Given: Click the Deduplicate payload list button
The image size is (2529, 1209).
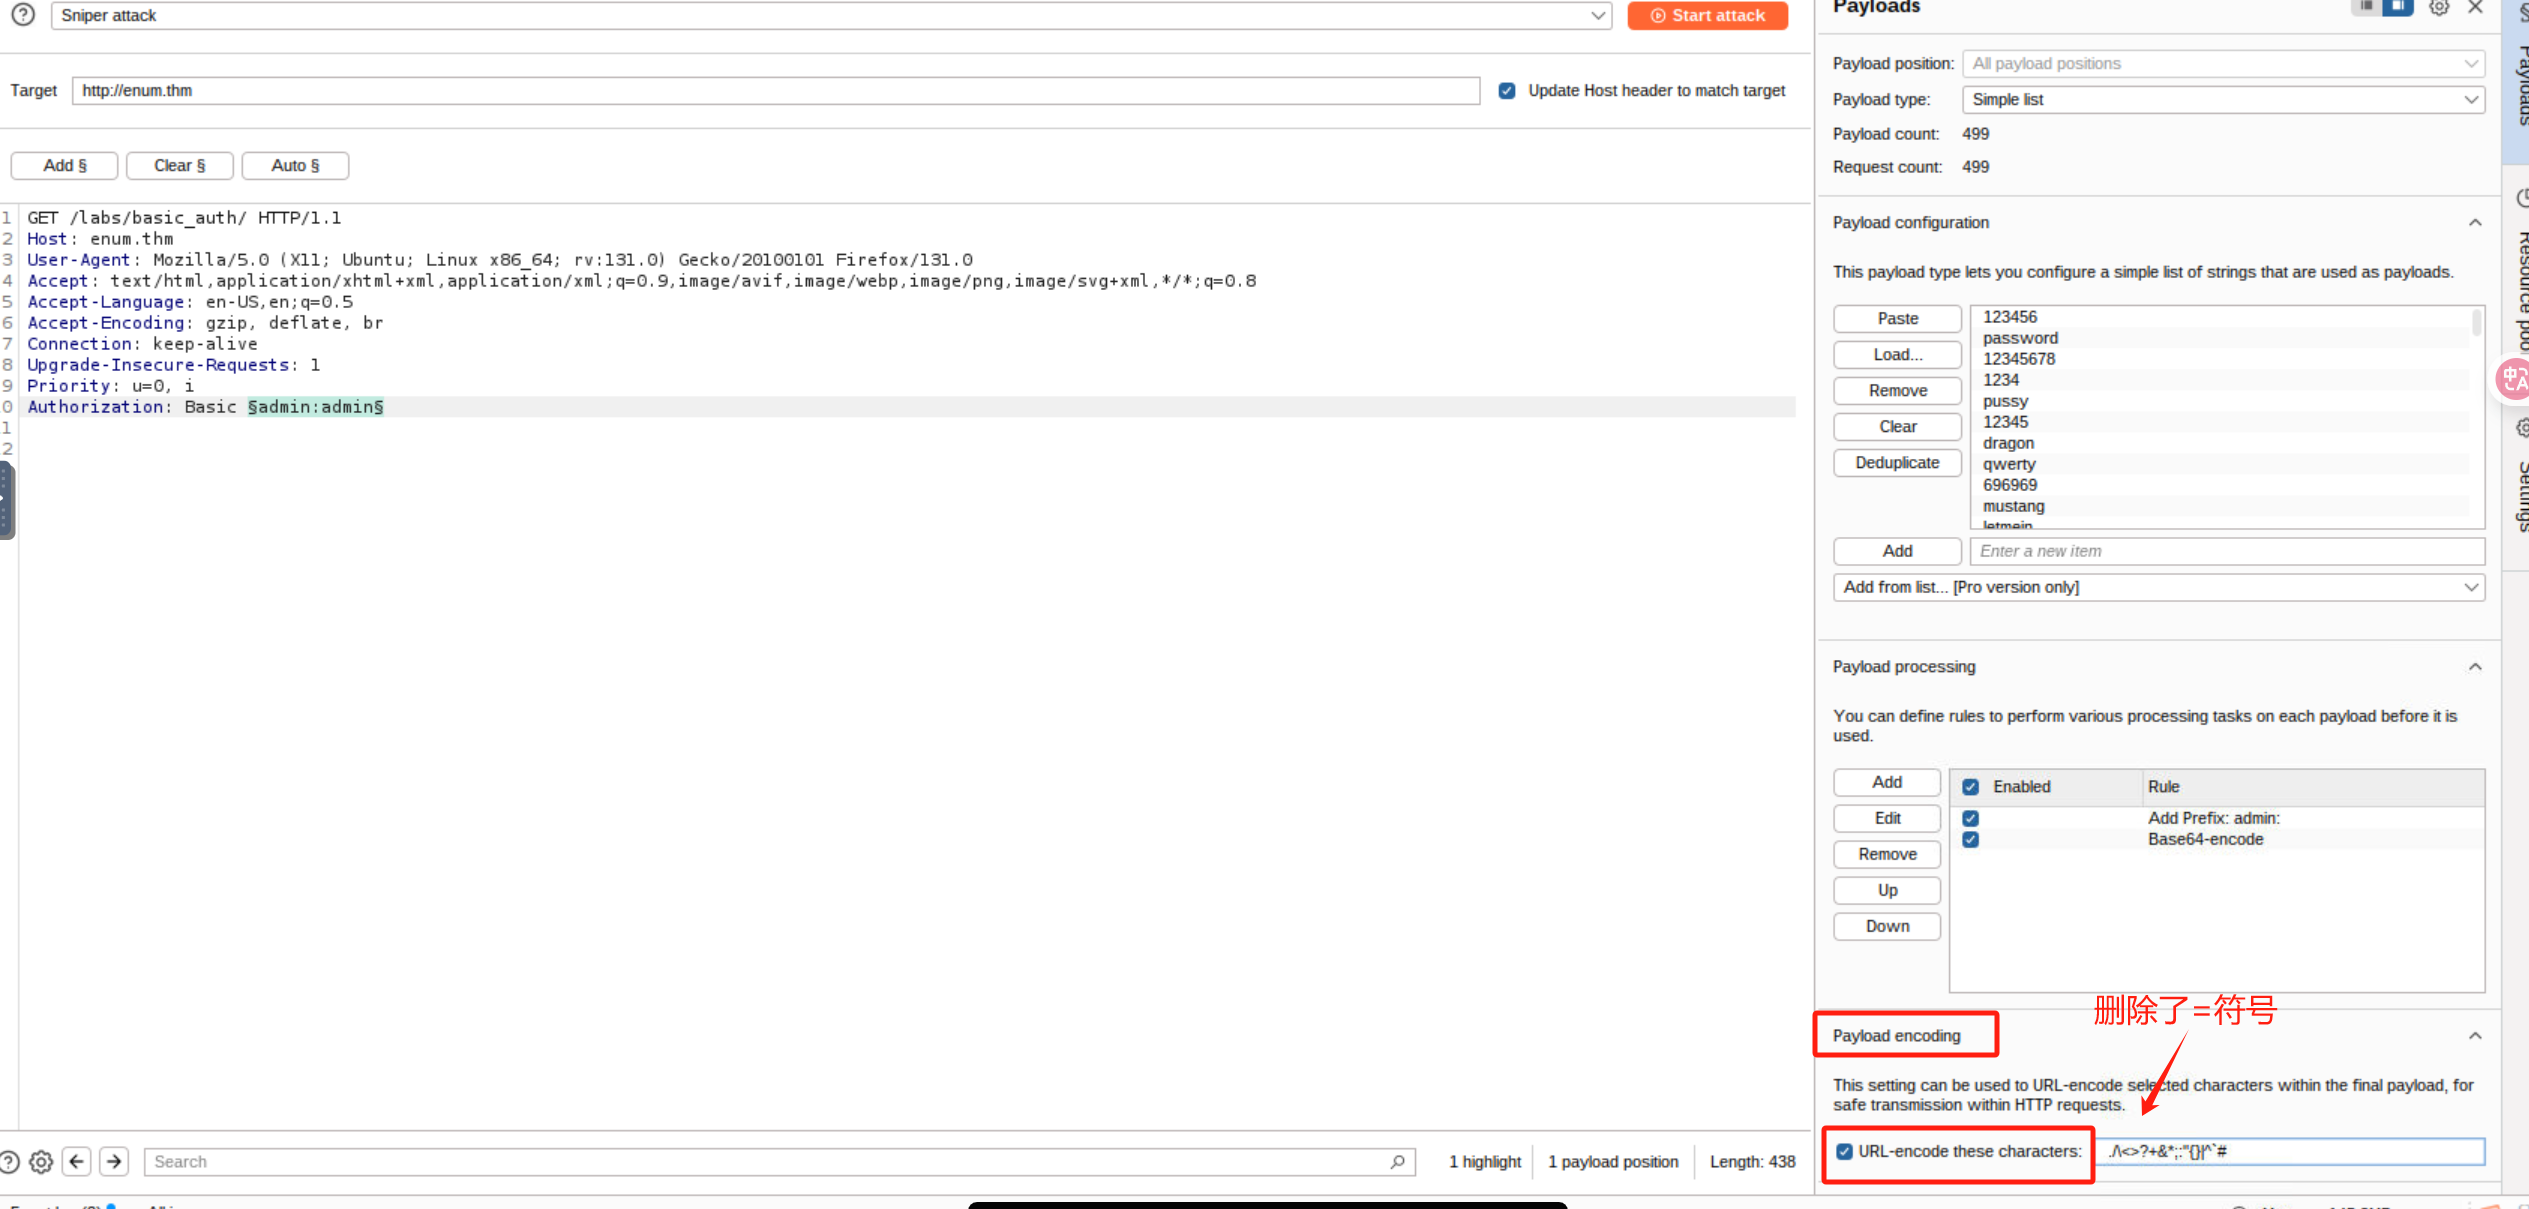Looking at the screenshot, I should pos(1896,463).
